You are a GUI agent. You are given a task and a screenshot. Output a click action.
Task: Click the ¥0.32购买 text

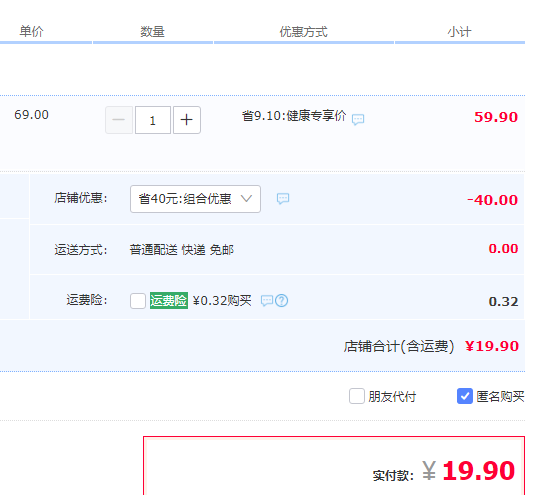point(222,301)
